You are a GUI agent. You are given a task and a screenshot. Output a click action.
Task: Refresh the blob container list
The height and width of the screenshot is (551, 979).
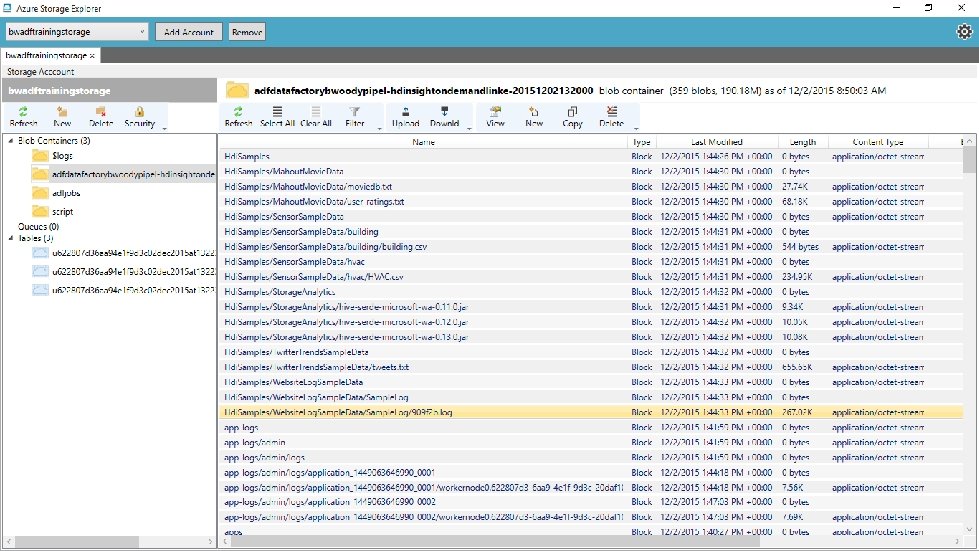pos(238,117)
